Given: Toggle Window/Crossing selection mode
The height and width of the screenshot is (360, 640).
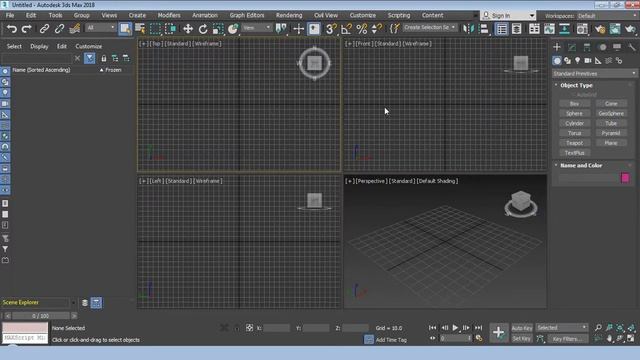Looking at the screenshot, I should 171,29.
